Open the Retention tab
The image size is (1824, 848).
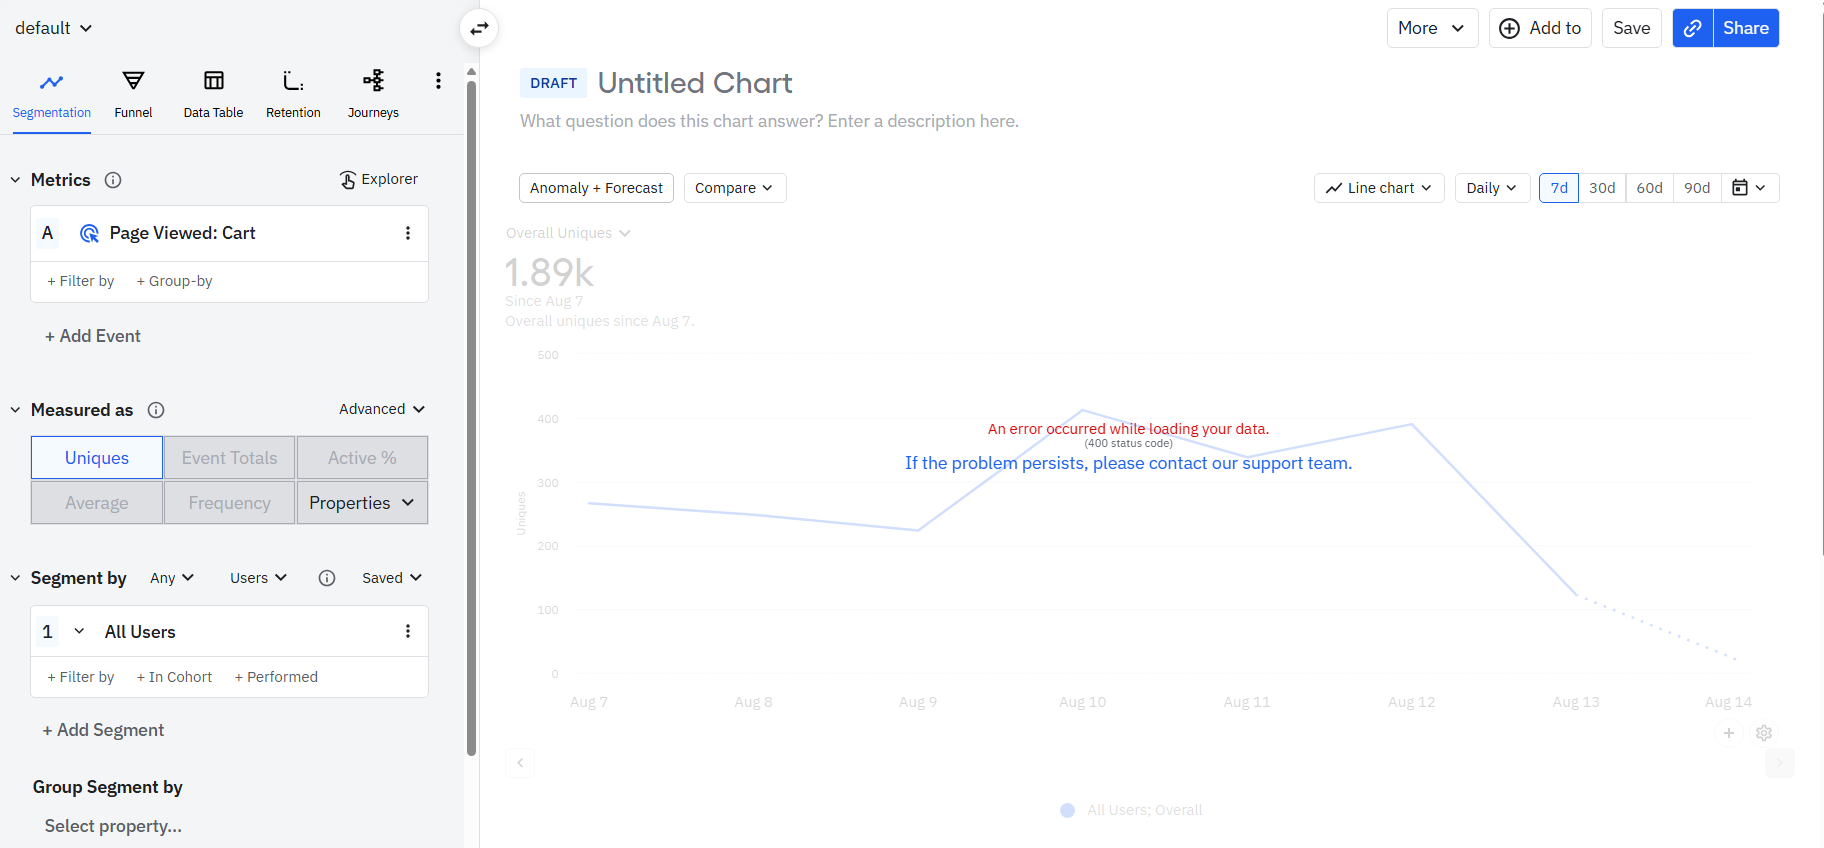(x=293, y=94)
